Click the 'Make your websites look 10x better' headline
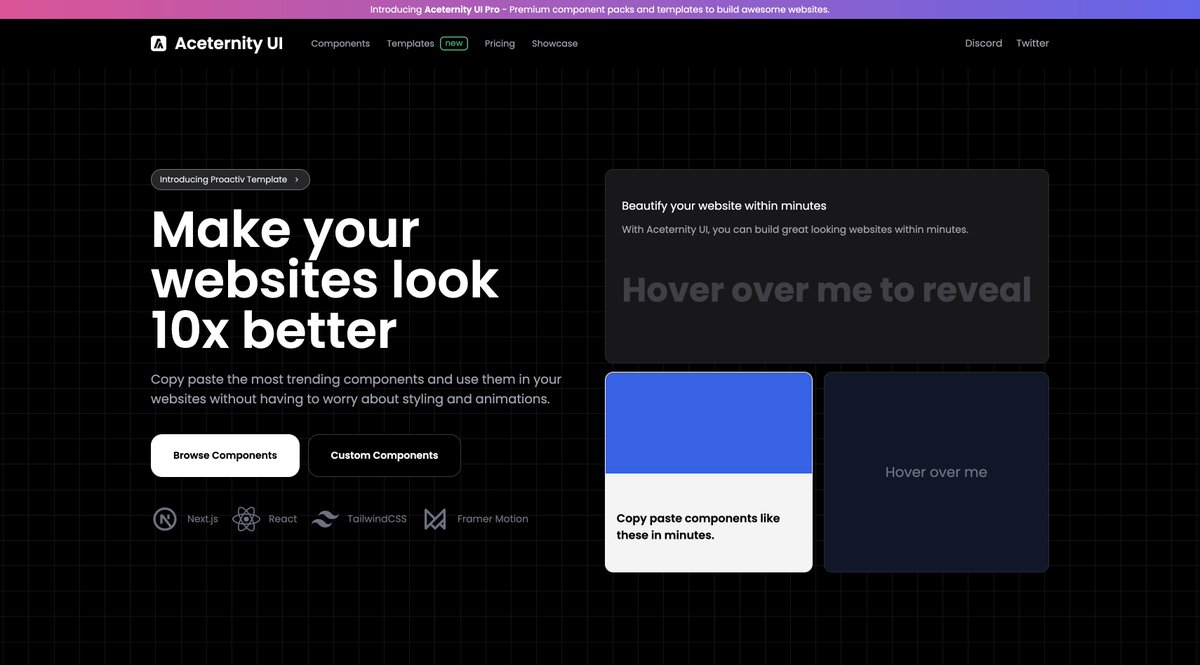Screen dimensions: 1200x665 coord(325,279)
